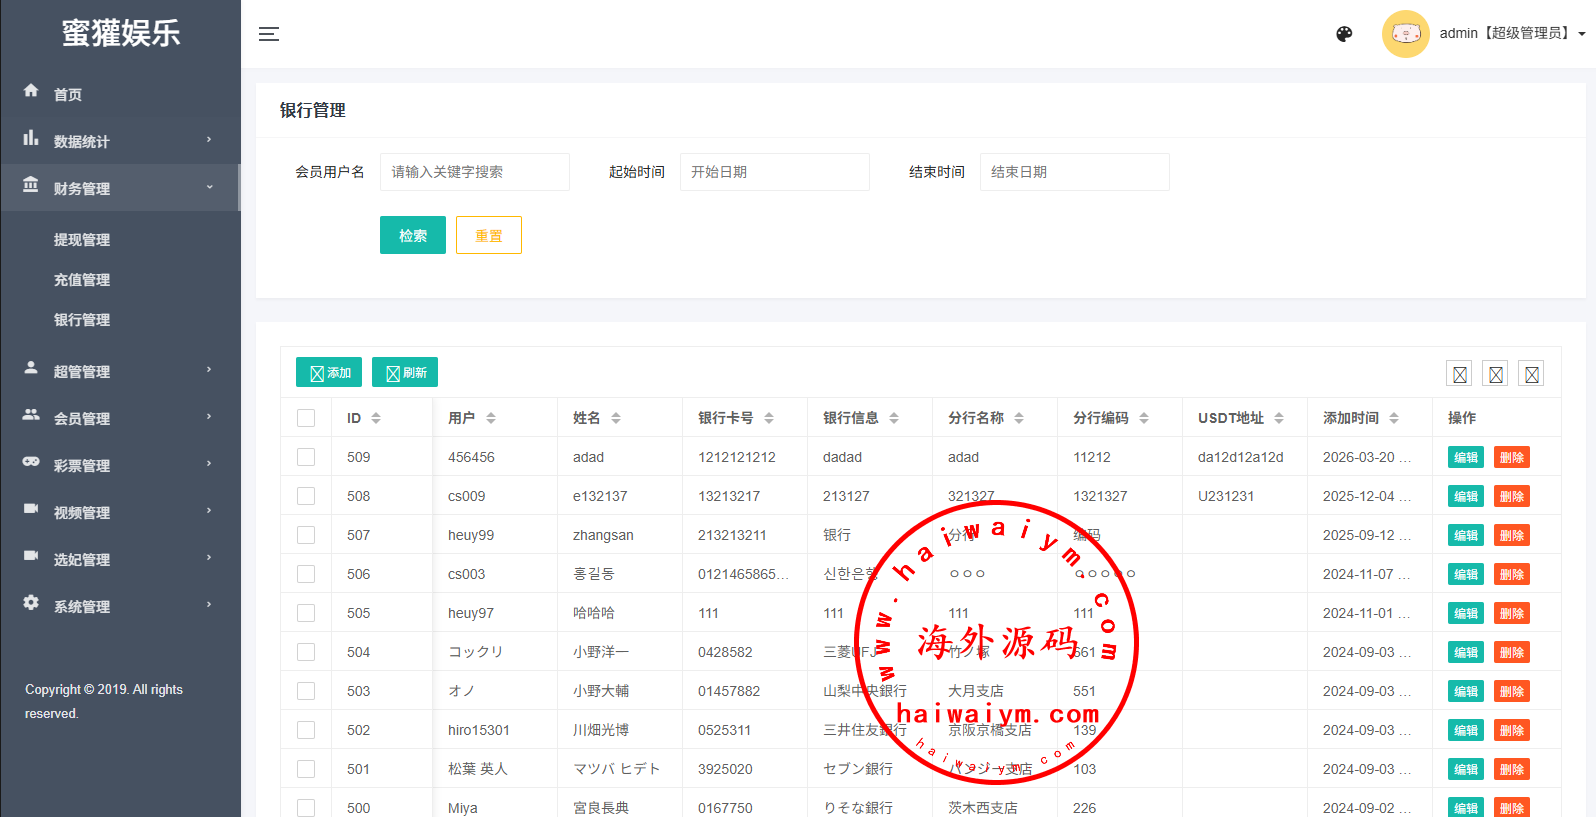Viewport: 1596px width, 817px height.
Task: Click the admin avatar picture
Action: 1405,34
